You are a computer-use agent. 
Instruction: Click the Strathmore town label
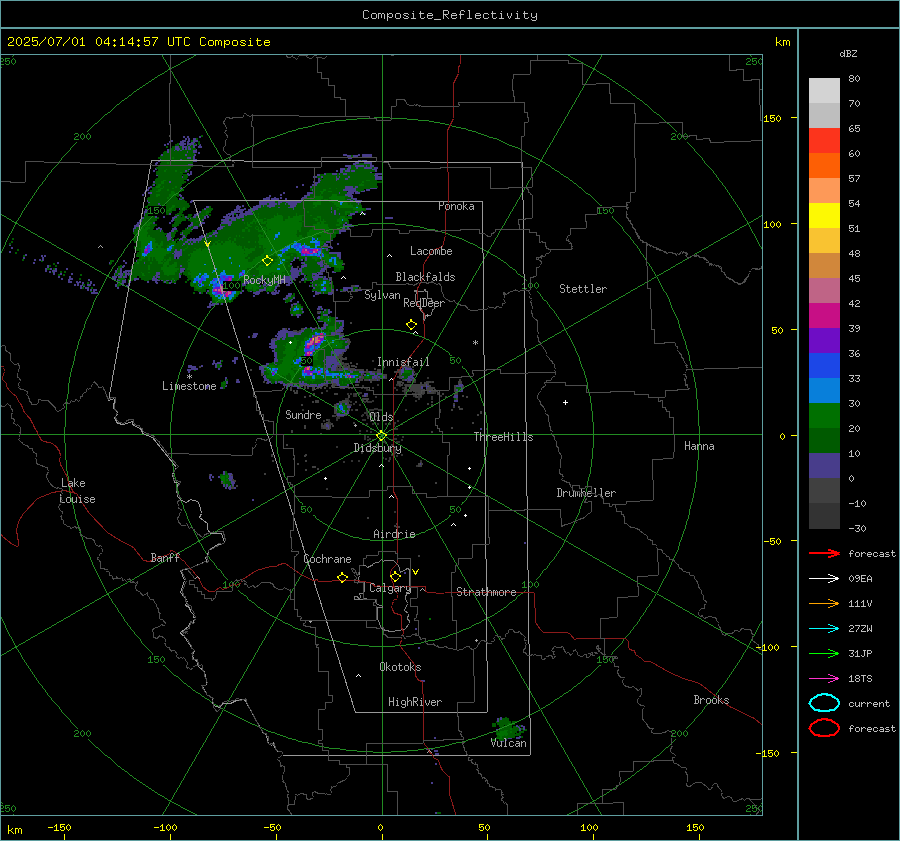click(486, 592)
